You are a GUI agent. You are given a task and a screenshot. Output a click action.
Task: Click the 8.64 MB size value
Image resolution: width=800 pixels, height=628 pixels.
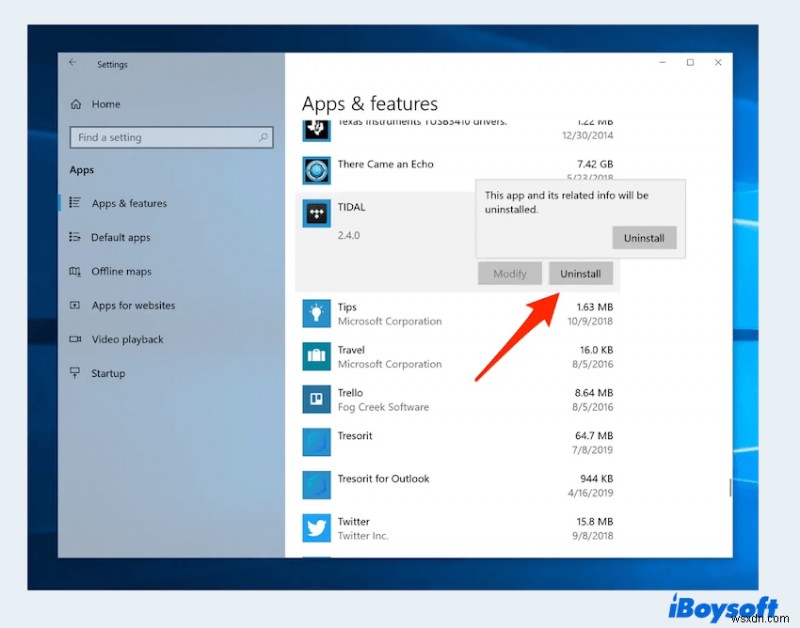[594, 393]
